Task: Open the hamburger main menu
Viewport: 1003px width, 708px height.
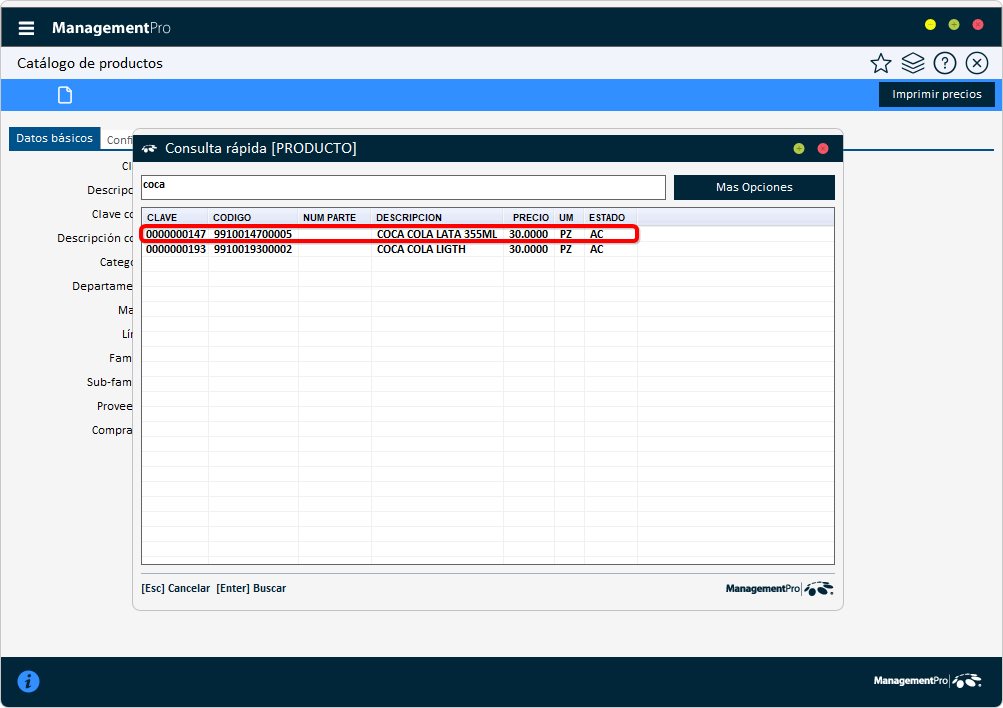Action: 27,28
